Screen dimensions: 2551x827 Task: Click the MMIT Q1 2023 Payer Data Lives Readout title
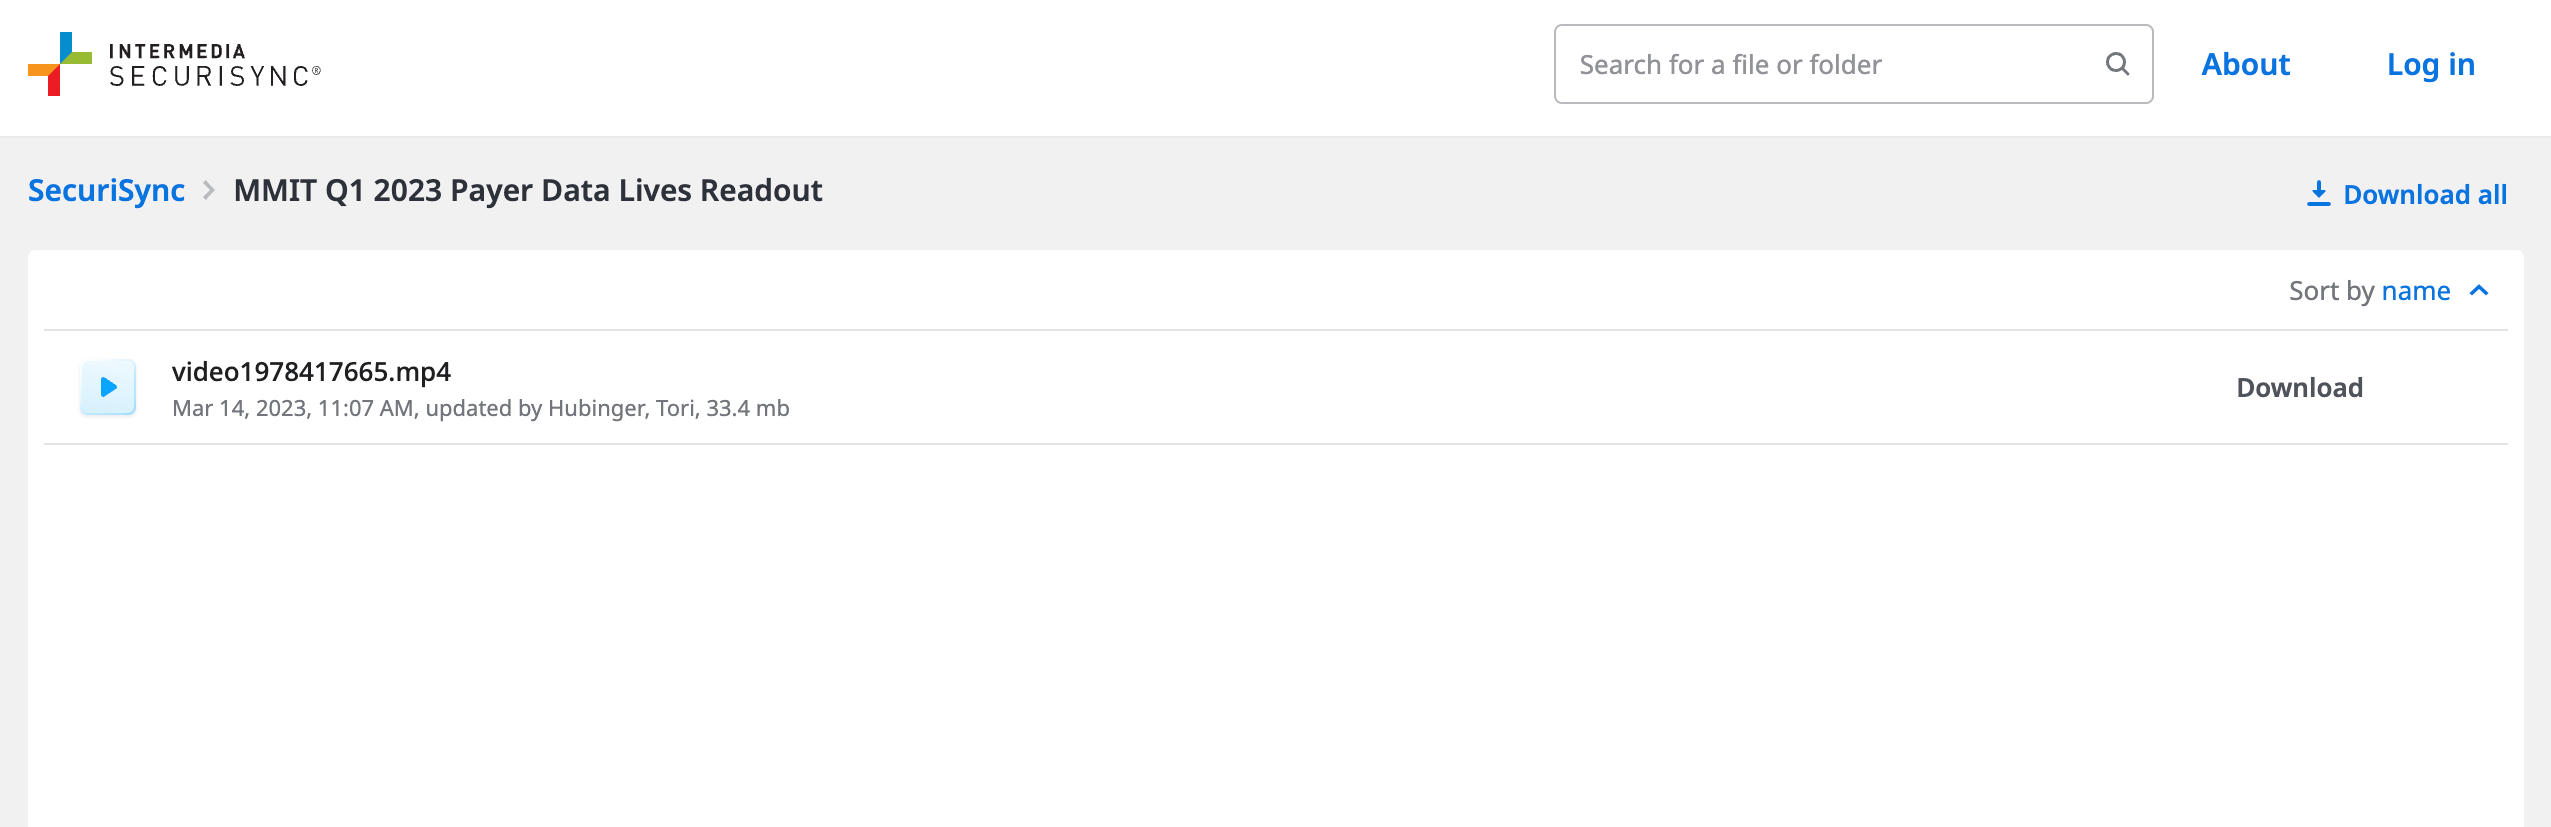tap(528, 190)
